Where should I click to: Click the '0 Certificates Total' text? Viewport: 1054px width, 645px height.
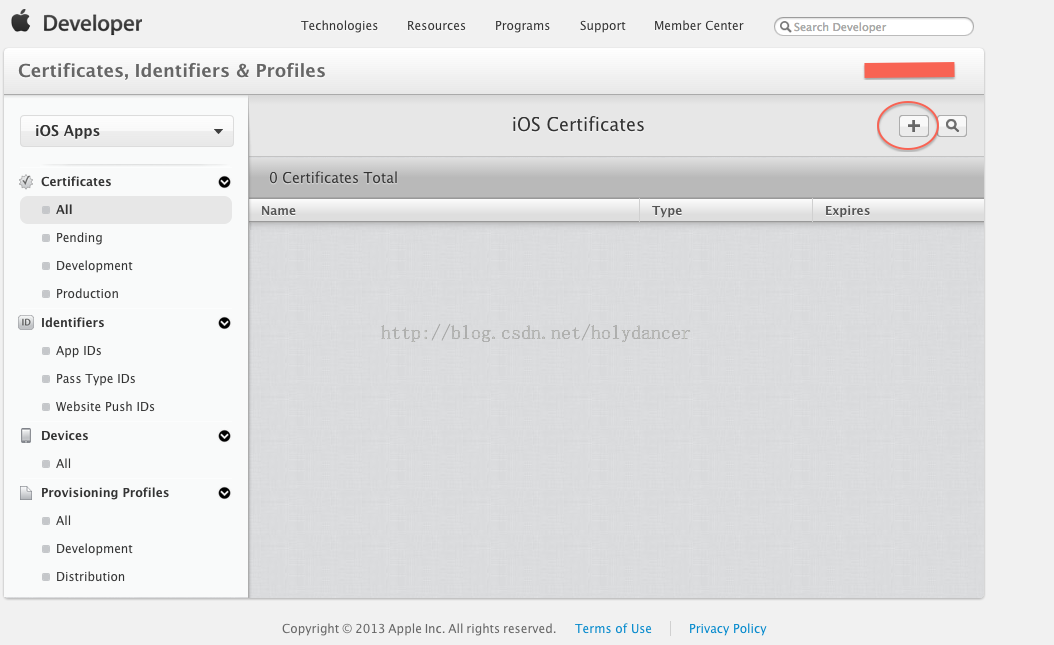tap(333, 177)
